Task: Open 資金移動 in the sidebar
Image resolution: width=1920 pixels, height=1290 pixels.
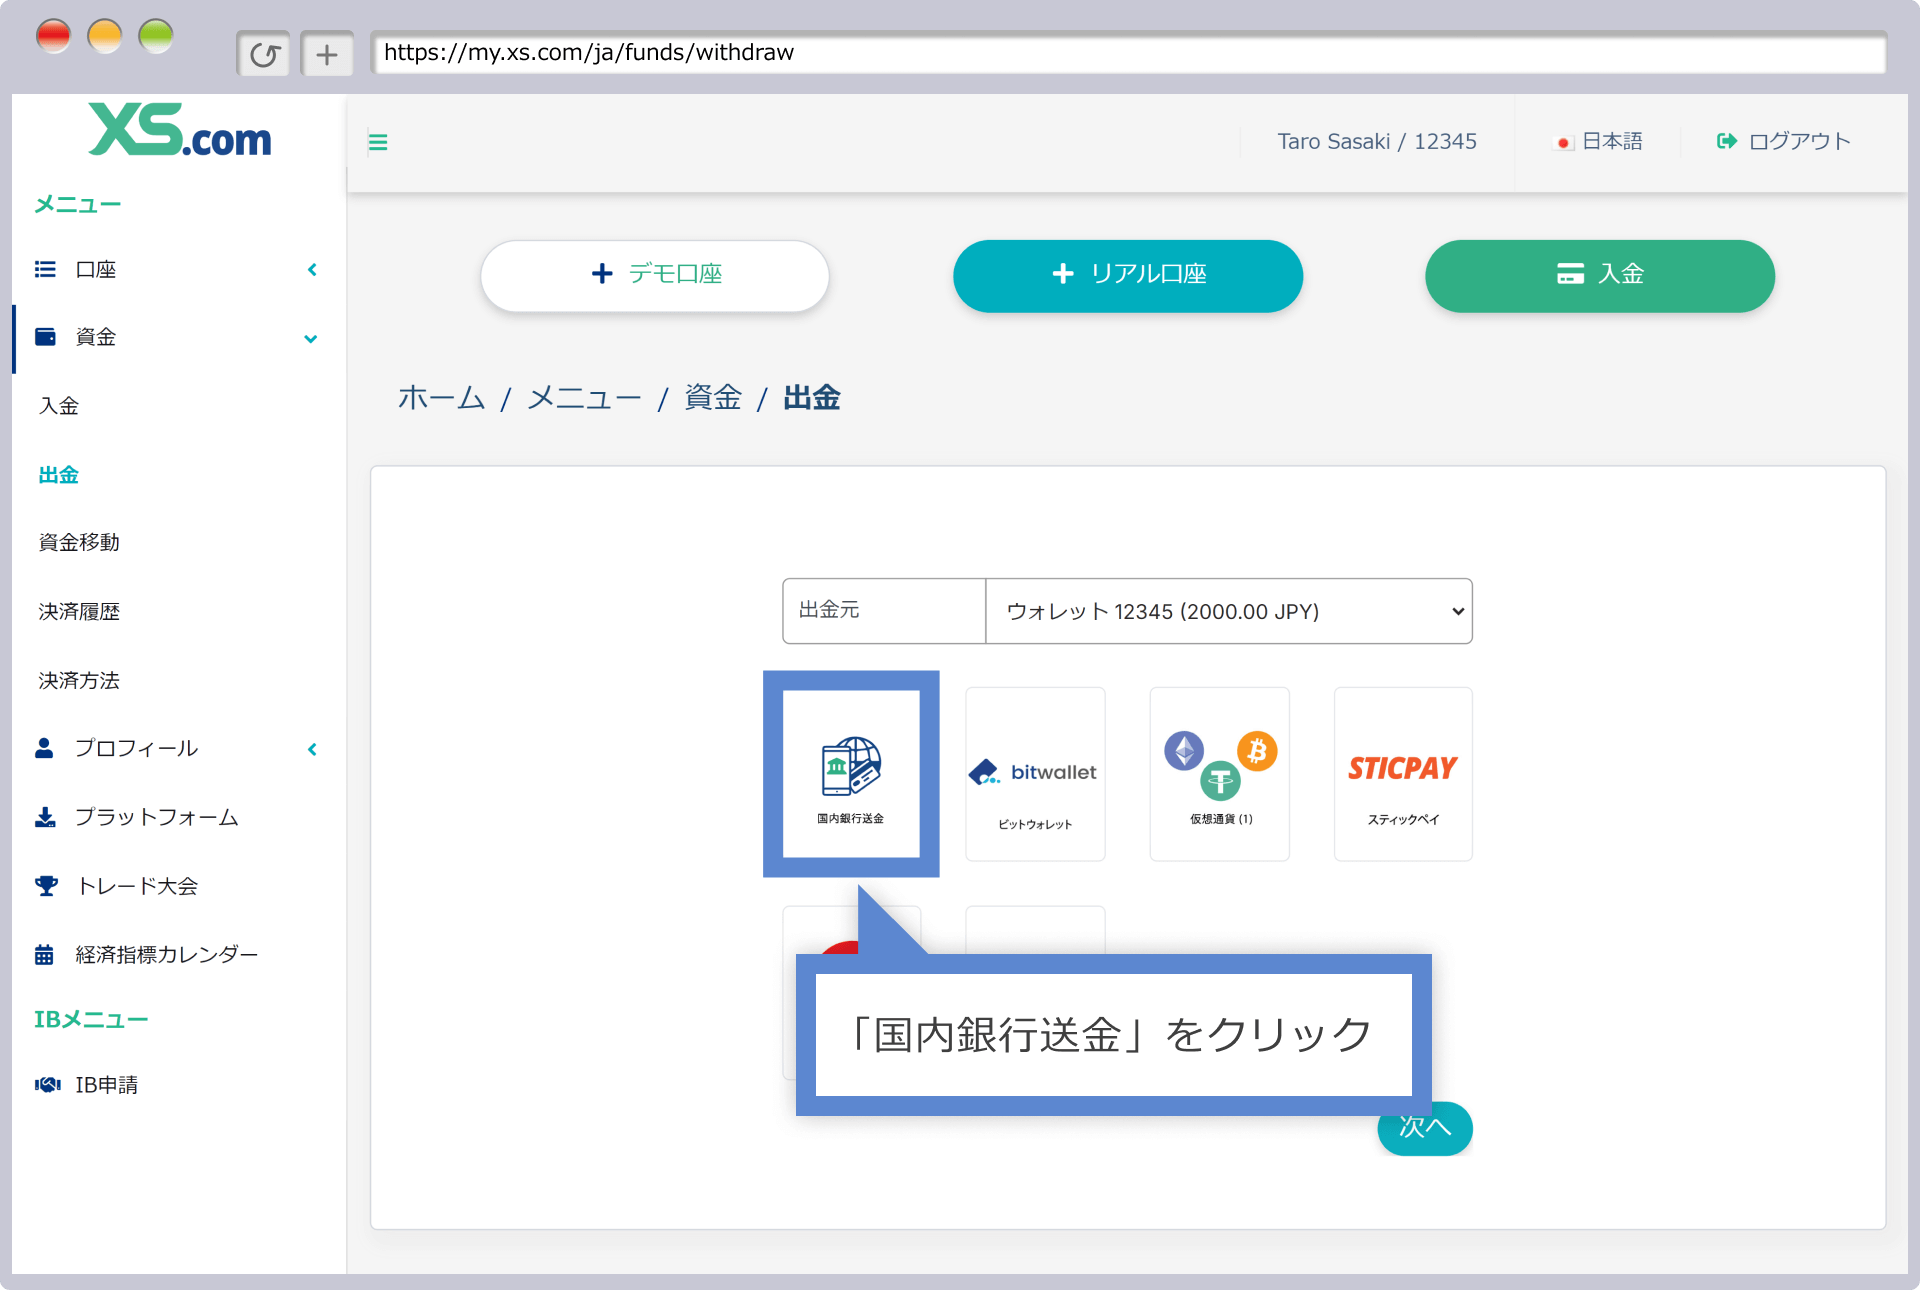Action: coord(79,542)
